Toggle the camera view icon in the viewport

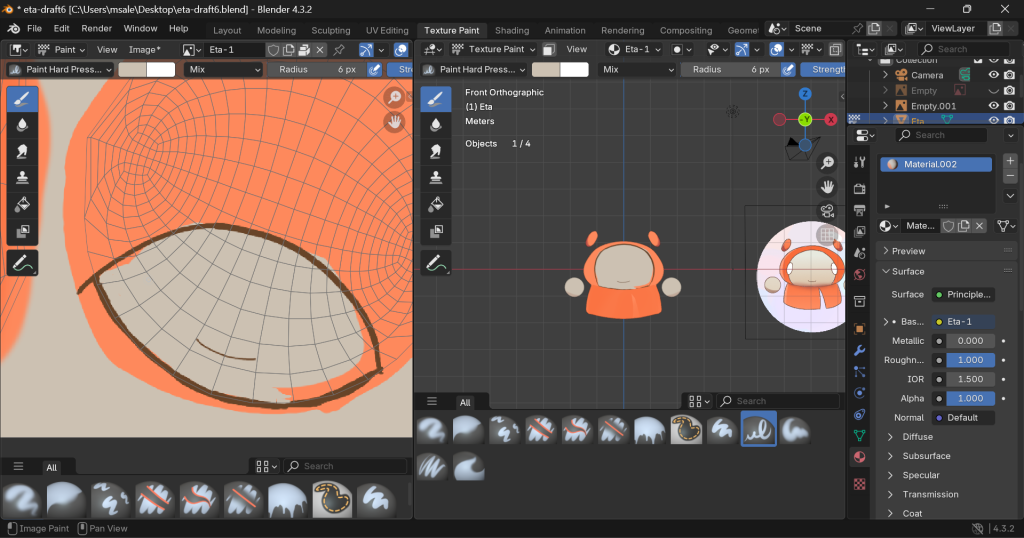click(x=827, y=210)
